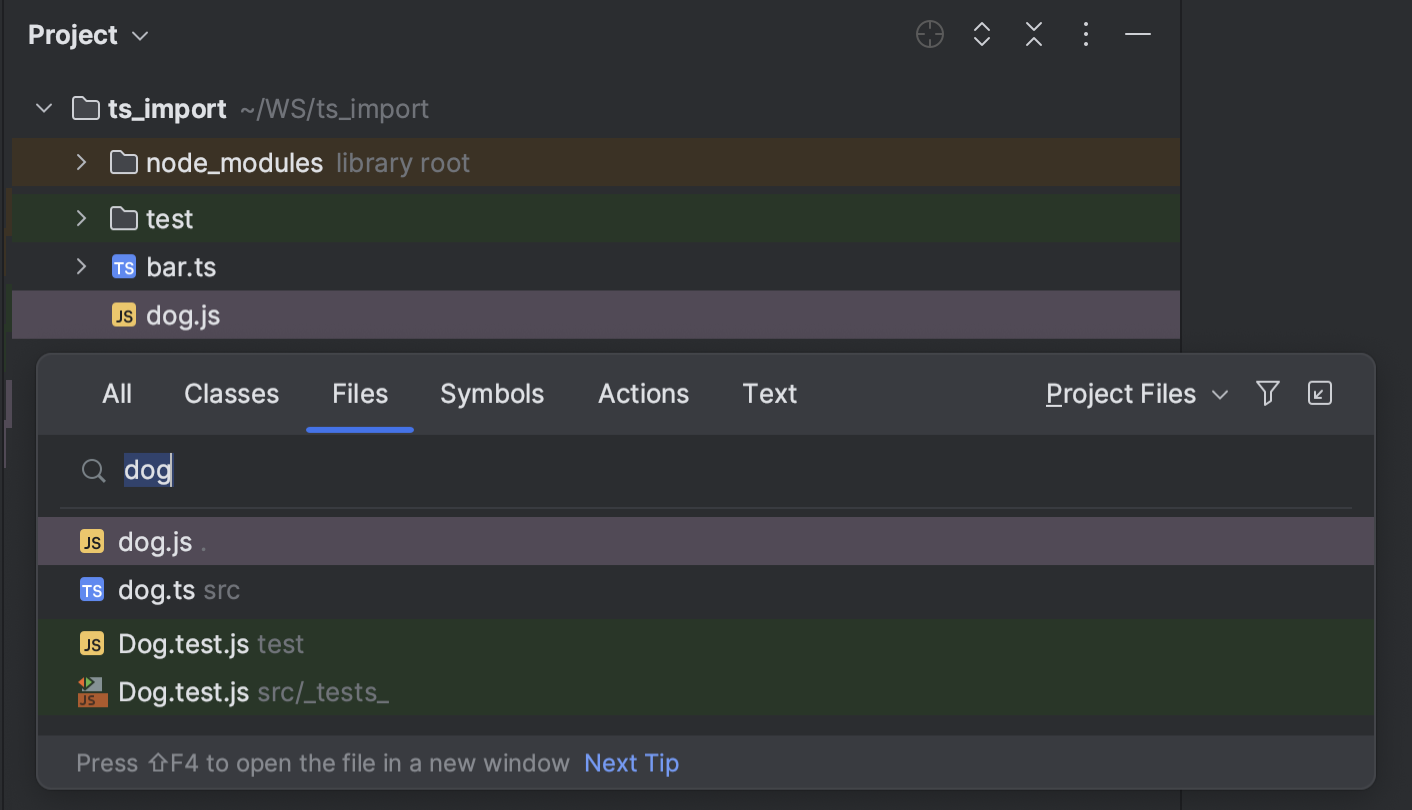1412x810 pixels.
Task: Switch to the Actions tab
Action: [x=643, y=393]
